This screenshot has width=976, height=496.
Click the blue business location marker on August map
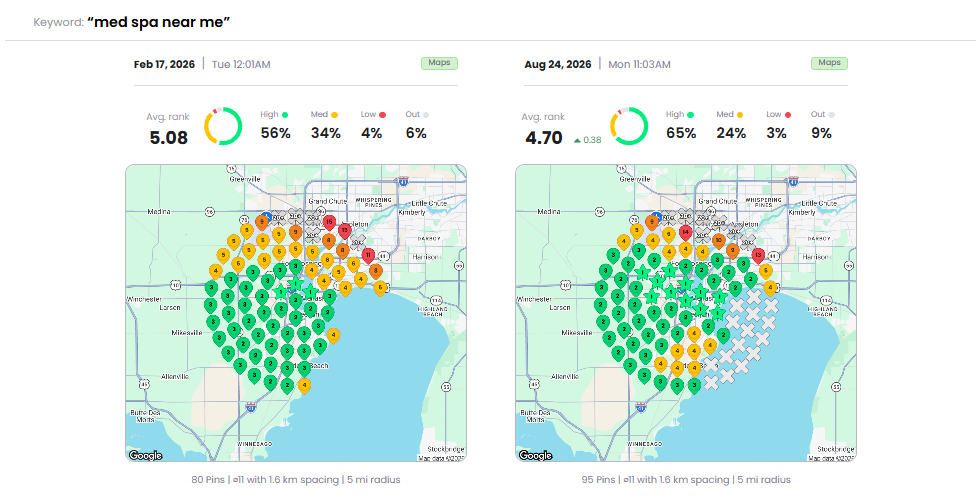[655, 215]
